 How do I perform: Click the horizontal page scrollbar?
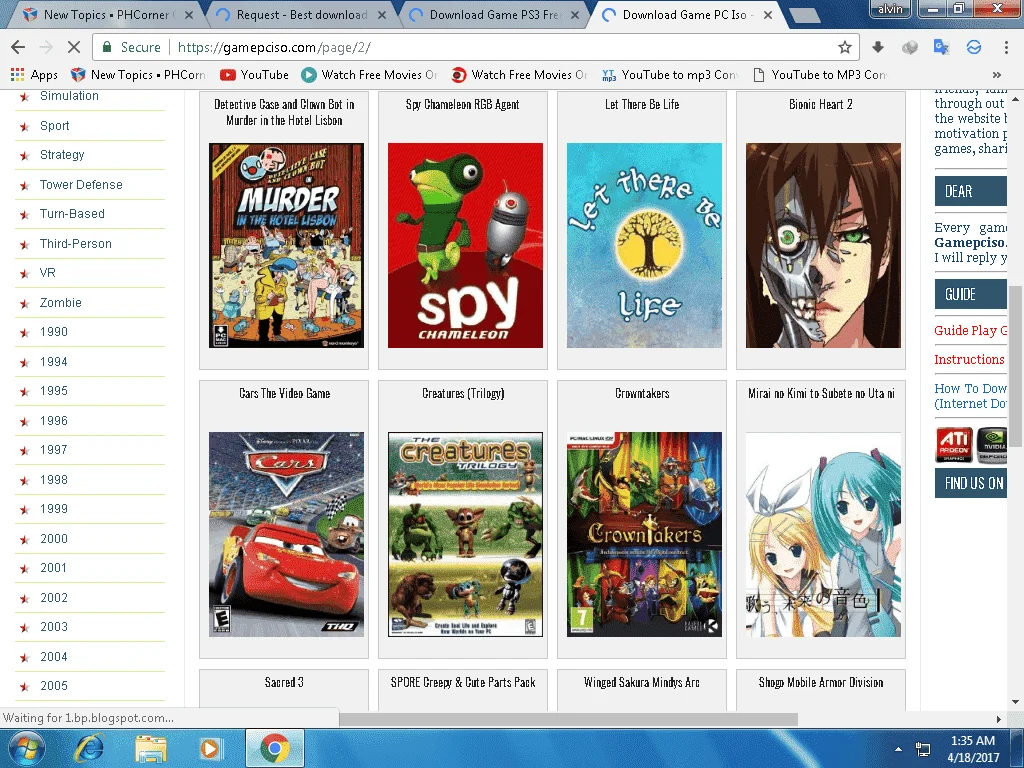click(568, 719)
